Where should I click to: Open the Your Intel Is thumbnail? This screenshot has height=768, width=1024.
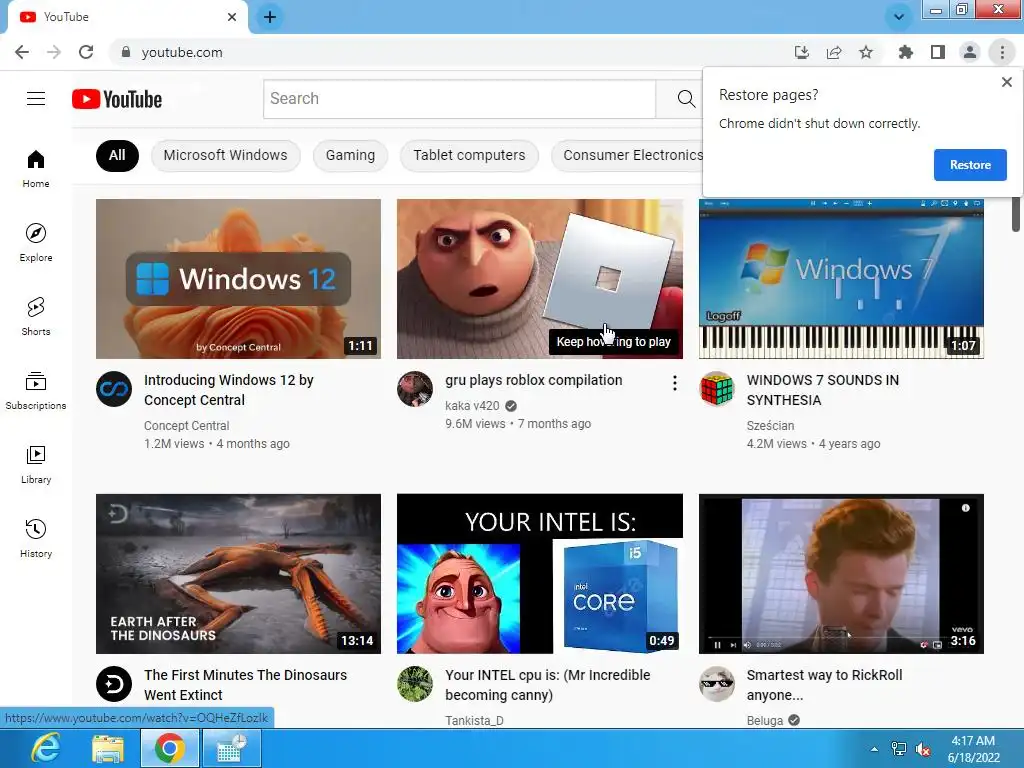pos(539,573)
